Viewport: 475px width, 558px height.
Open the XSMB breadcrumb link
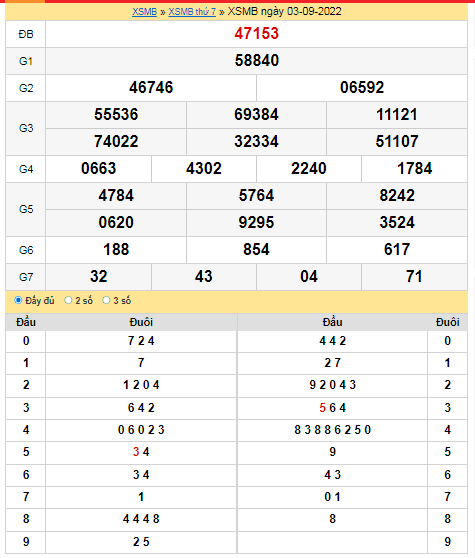click(144, 12)
